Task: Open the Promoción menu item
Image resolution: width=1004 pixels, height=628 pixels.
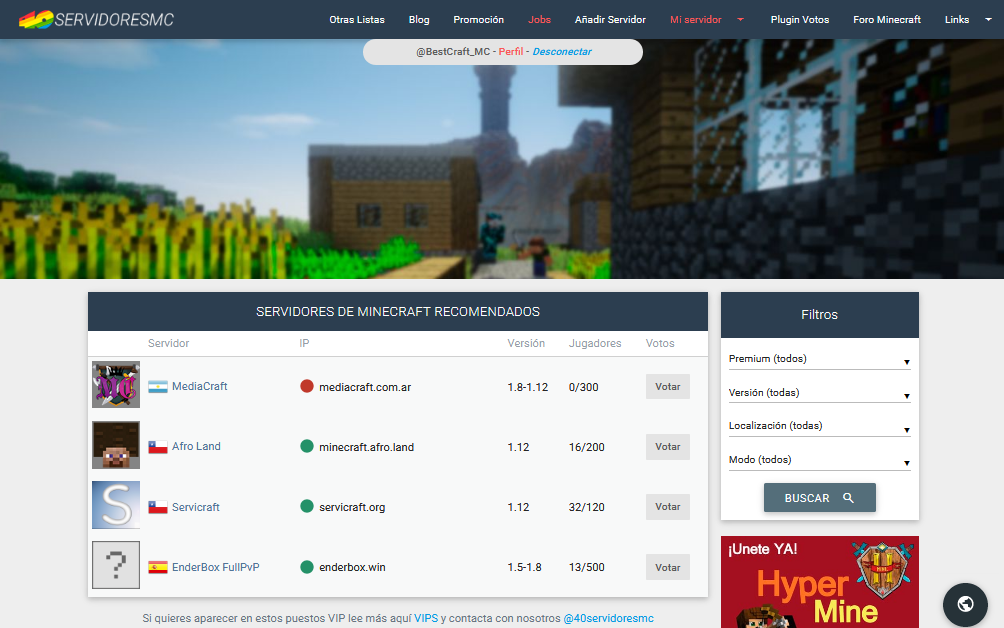Action: click(478, 20)
